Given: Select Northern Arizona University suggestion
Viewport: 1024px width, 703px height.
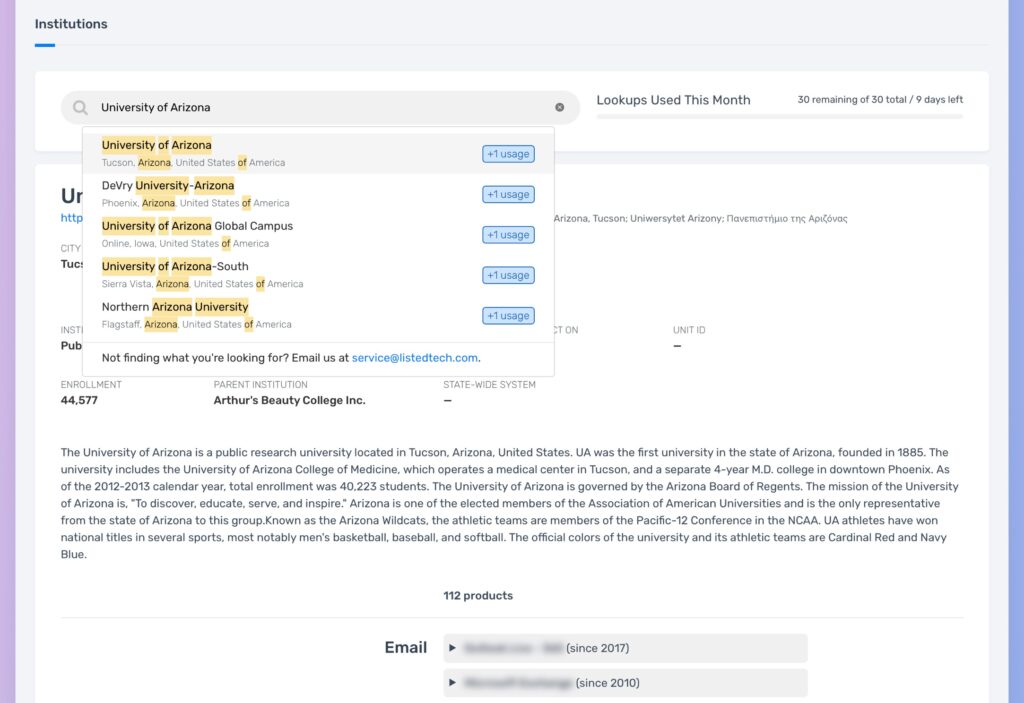Looking at the screenshot, I should coord(318,316).
